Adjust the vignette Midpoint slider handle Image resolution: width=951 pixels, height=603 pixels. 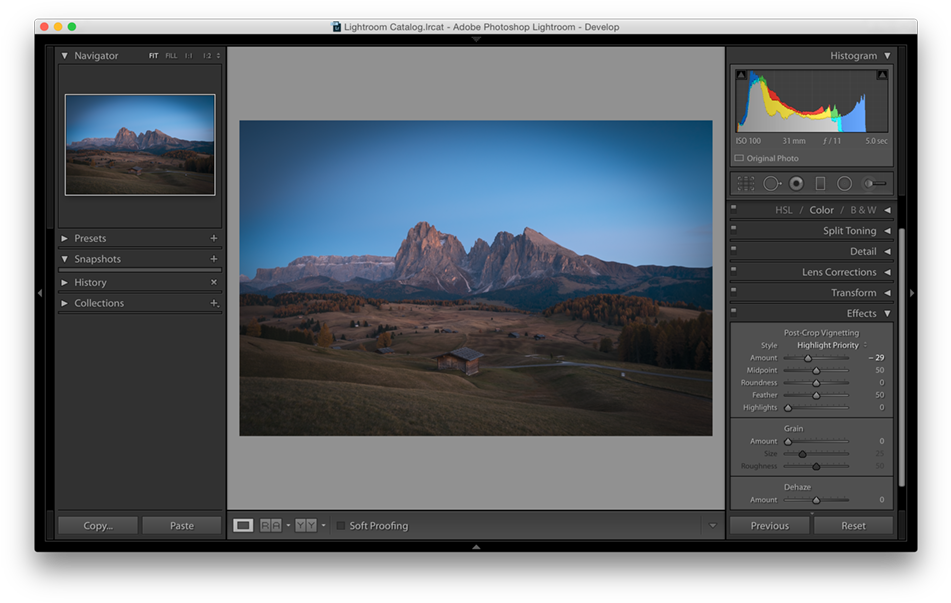pyautogui.click(x=816, y=370)
